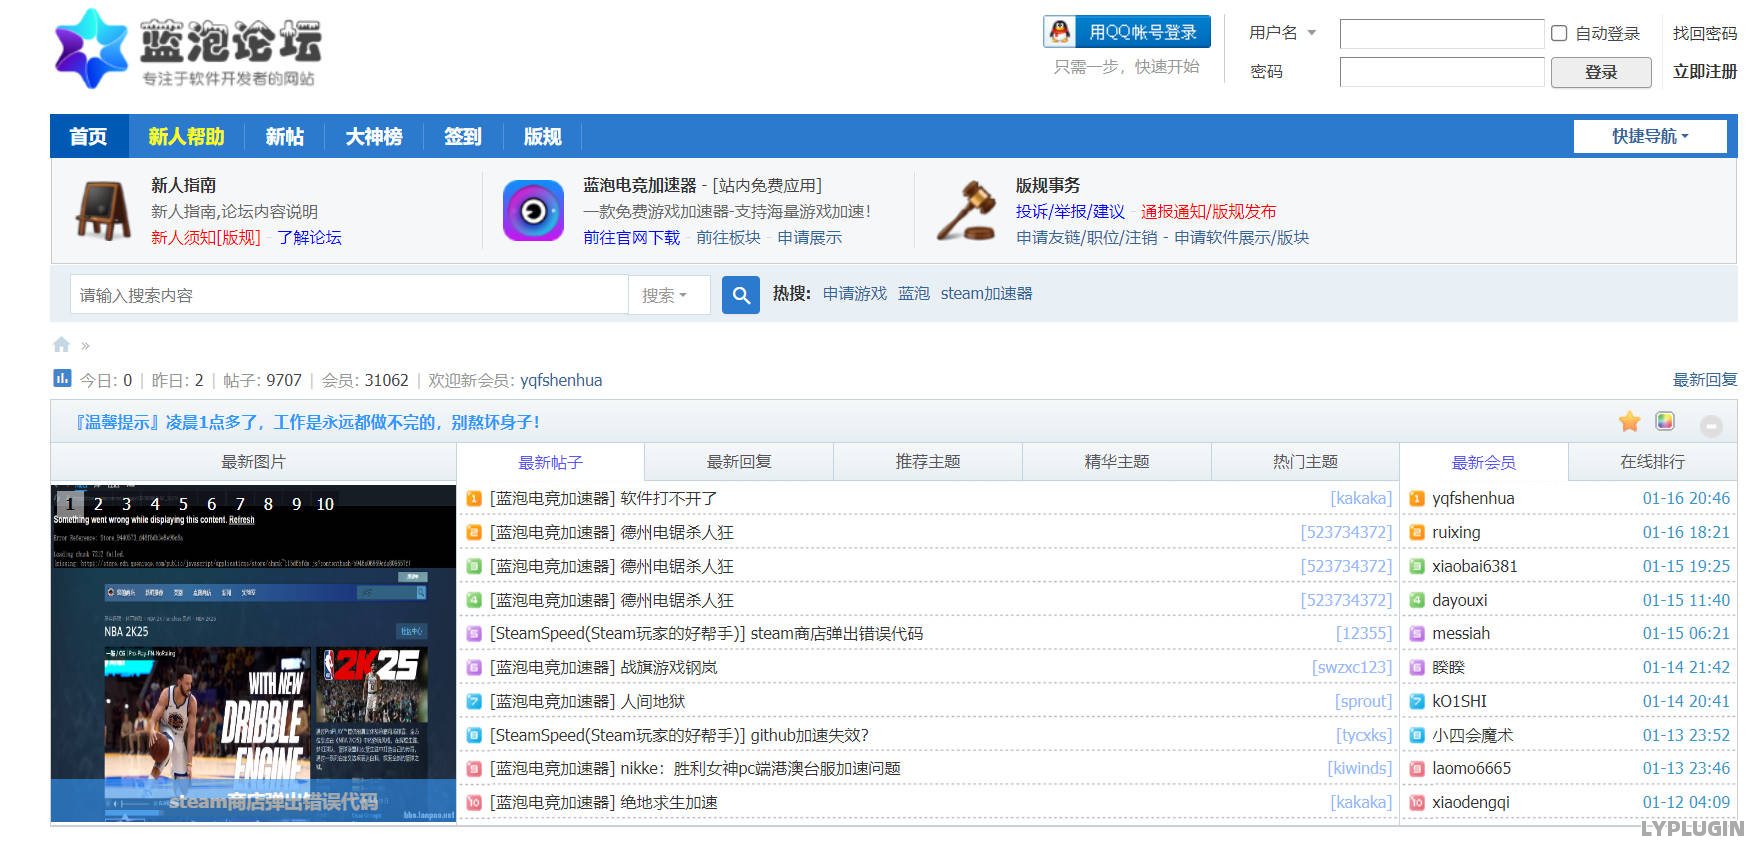This screenshot has height=841, width=1749.
Task: Click rank icon beside member messiah
Action: coord(1417,633)
